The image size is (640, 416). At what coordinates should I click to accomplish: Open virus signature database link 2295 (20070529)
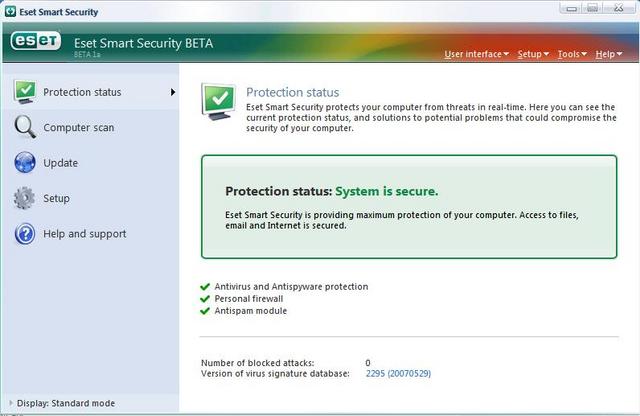coord(398,373)
